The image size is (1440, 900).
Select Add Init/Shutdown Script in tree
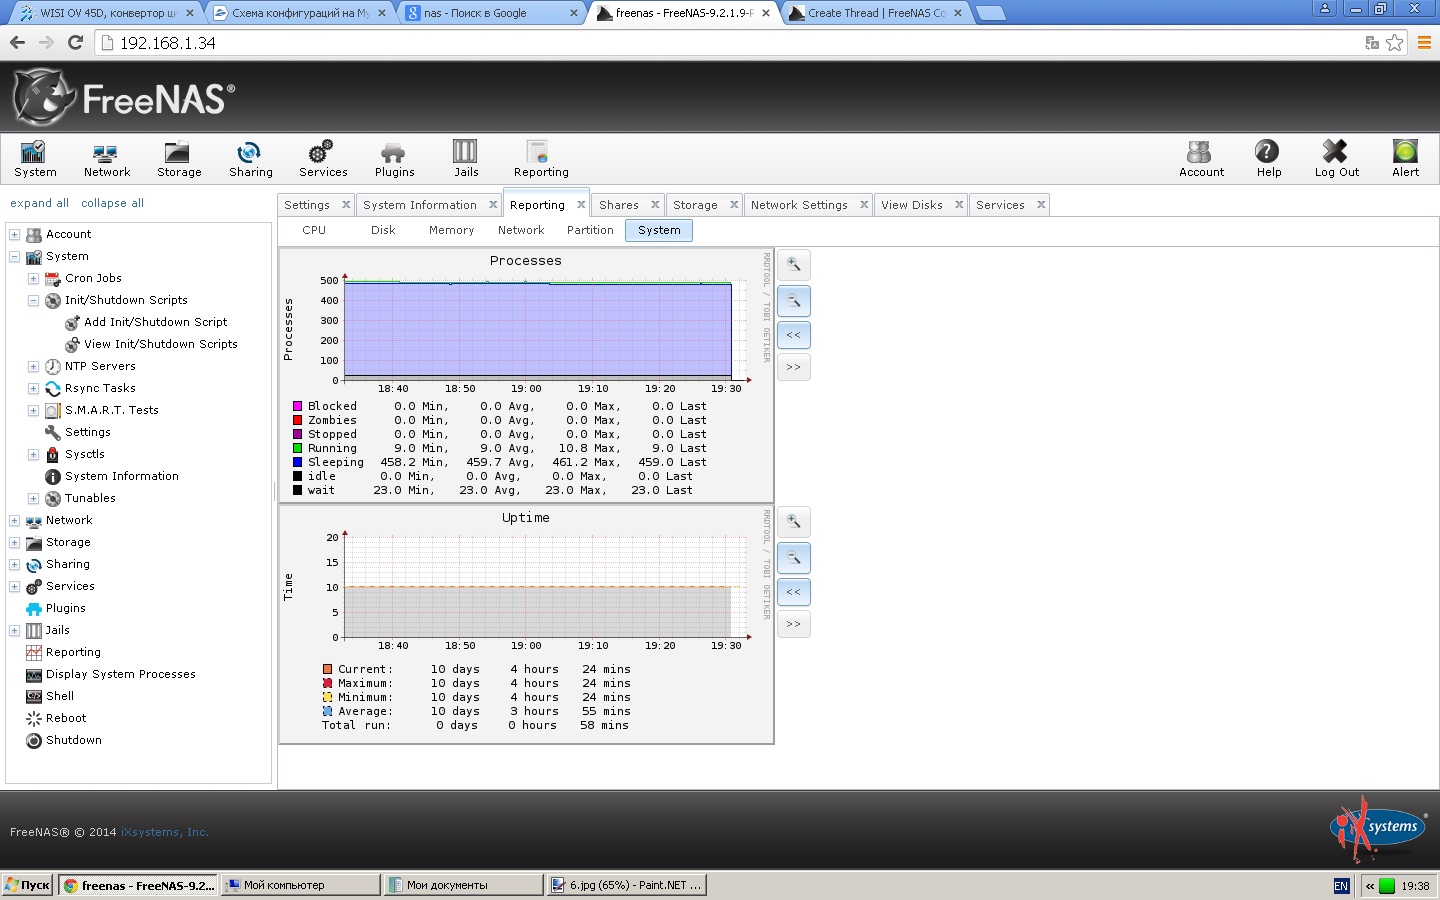click(155, 322)
